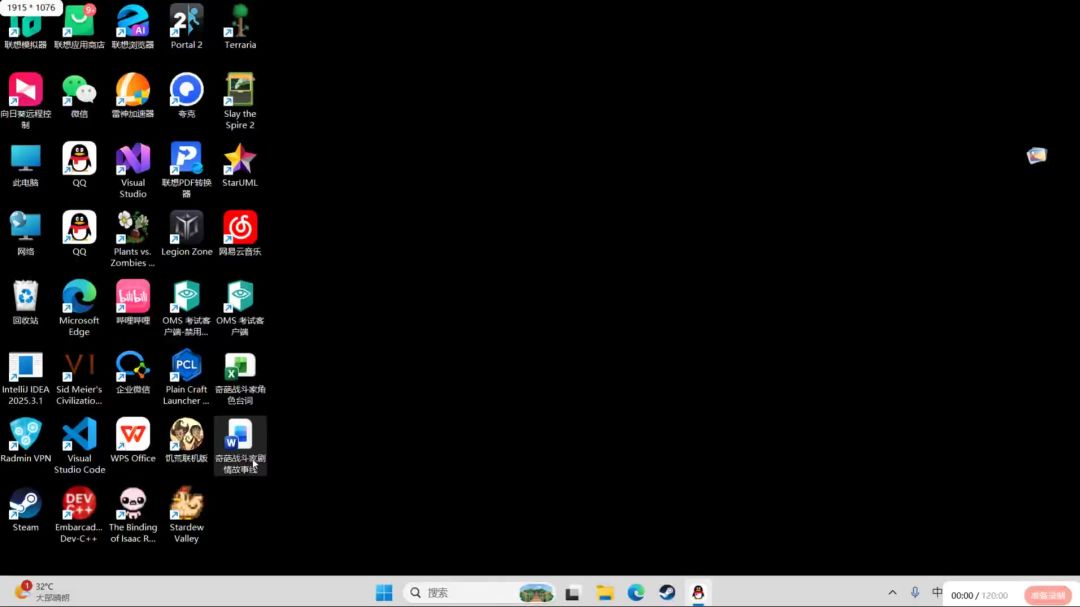
Task: Select the Legion Zone icon
Action: pyautogui.click(x=186, y=234)
